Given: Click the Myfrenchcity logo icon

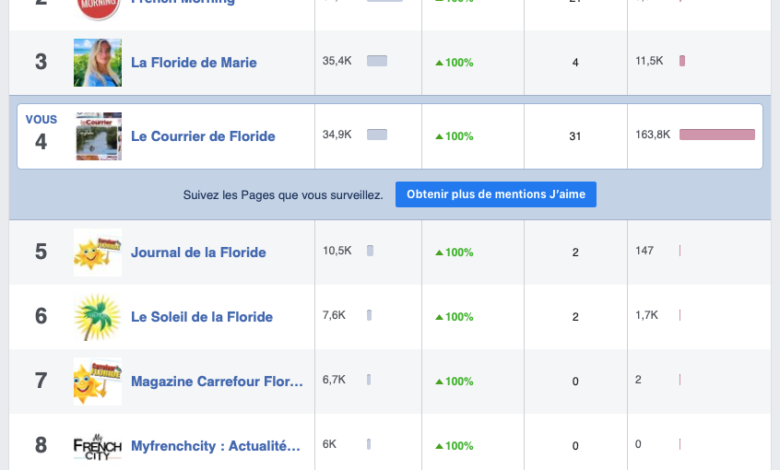Looking at the screenshot, I should (98, 445).
